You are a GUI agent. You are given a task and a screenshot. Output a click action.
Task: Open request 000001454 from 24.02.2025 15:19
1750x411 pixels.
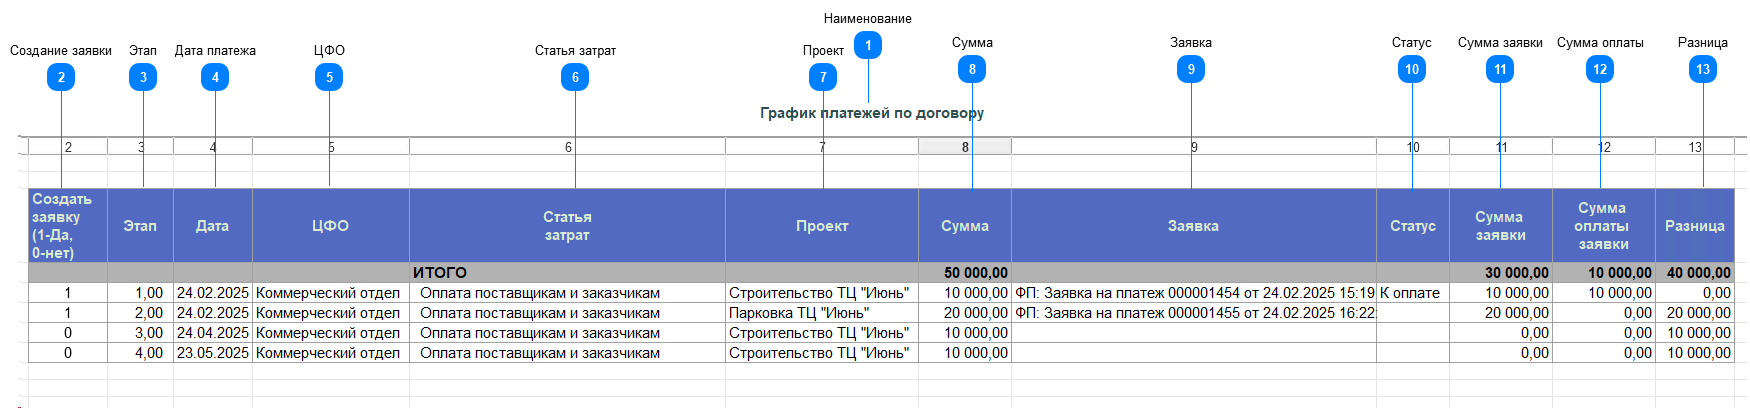point(1194,293)
